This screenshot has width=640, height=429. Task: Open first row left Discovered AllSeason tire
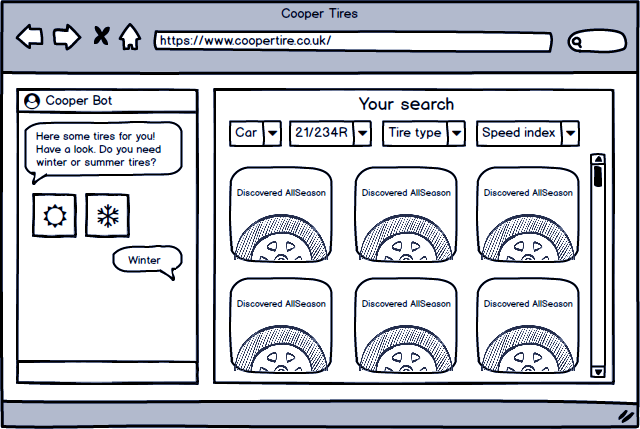[x=281, y=214]
